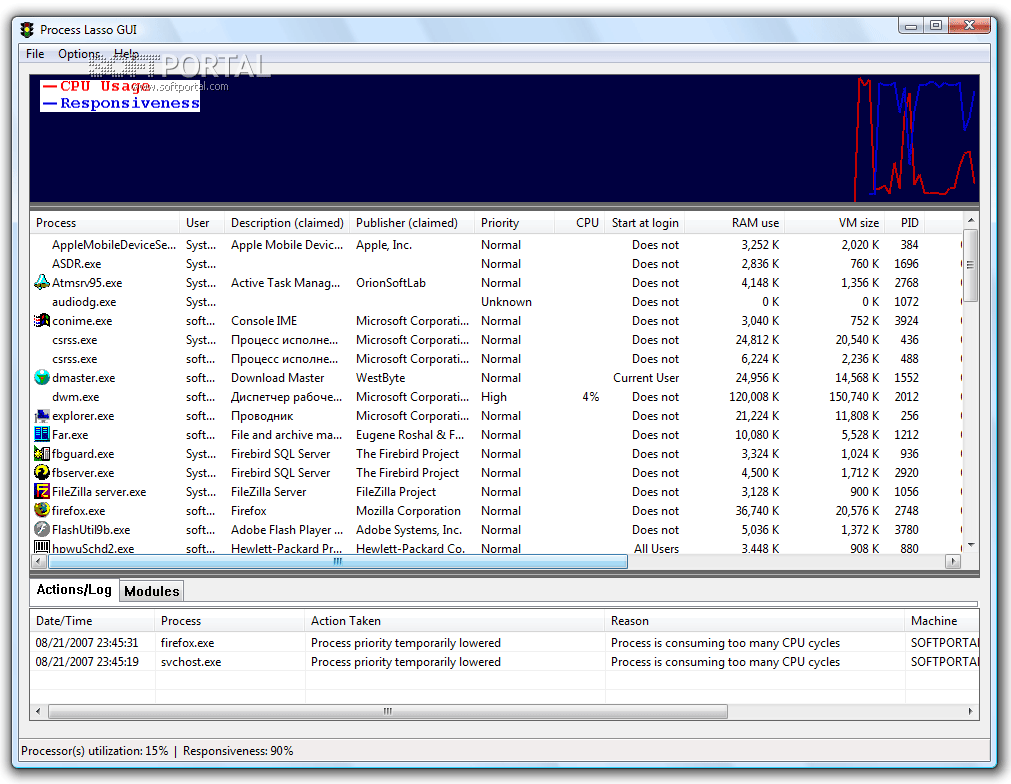Click process list scroll left arrow
1011x784 pixels.
click(38, 562)
